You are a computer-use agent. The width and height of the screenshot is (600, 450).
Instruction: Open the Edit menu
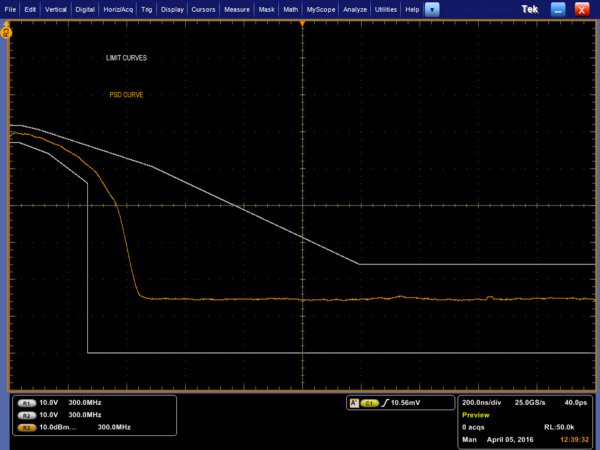30,10
